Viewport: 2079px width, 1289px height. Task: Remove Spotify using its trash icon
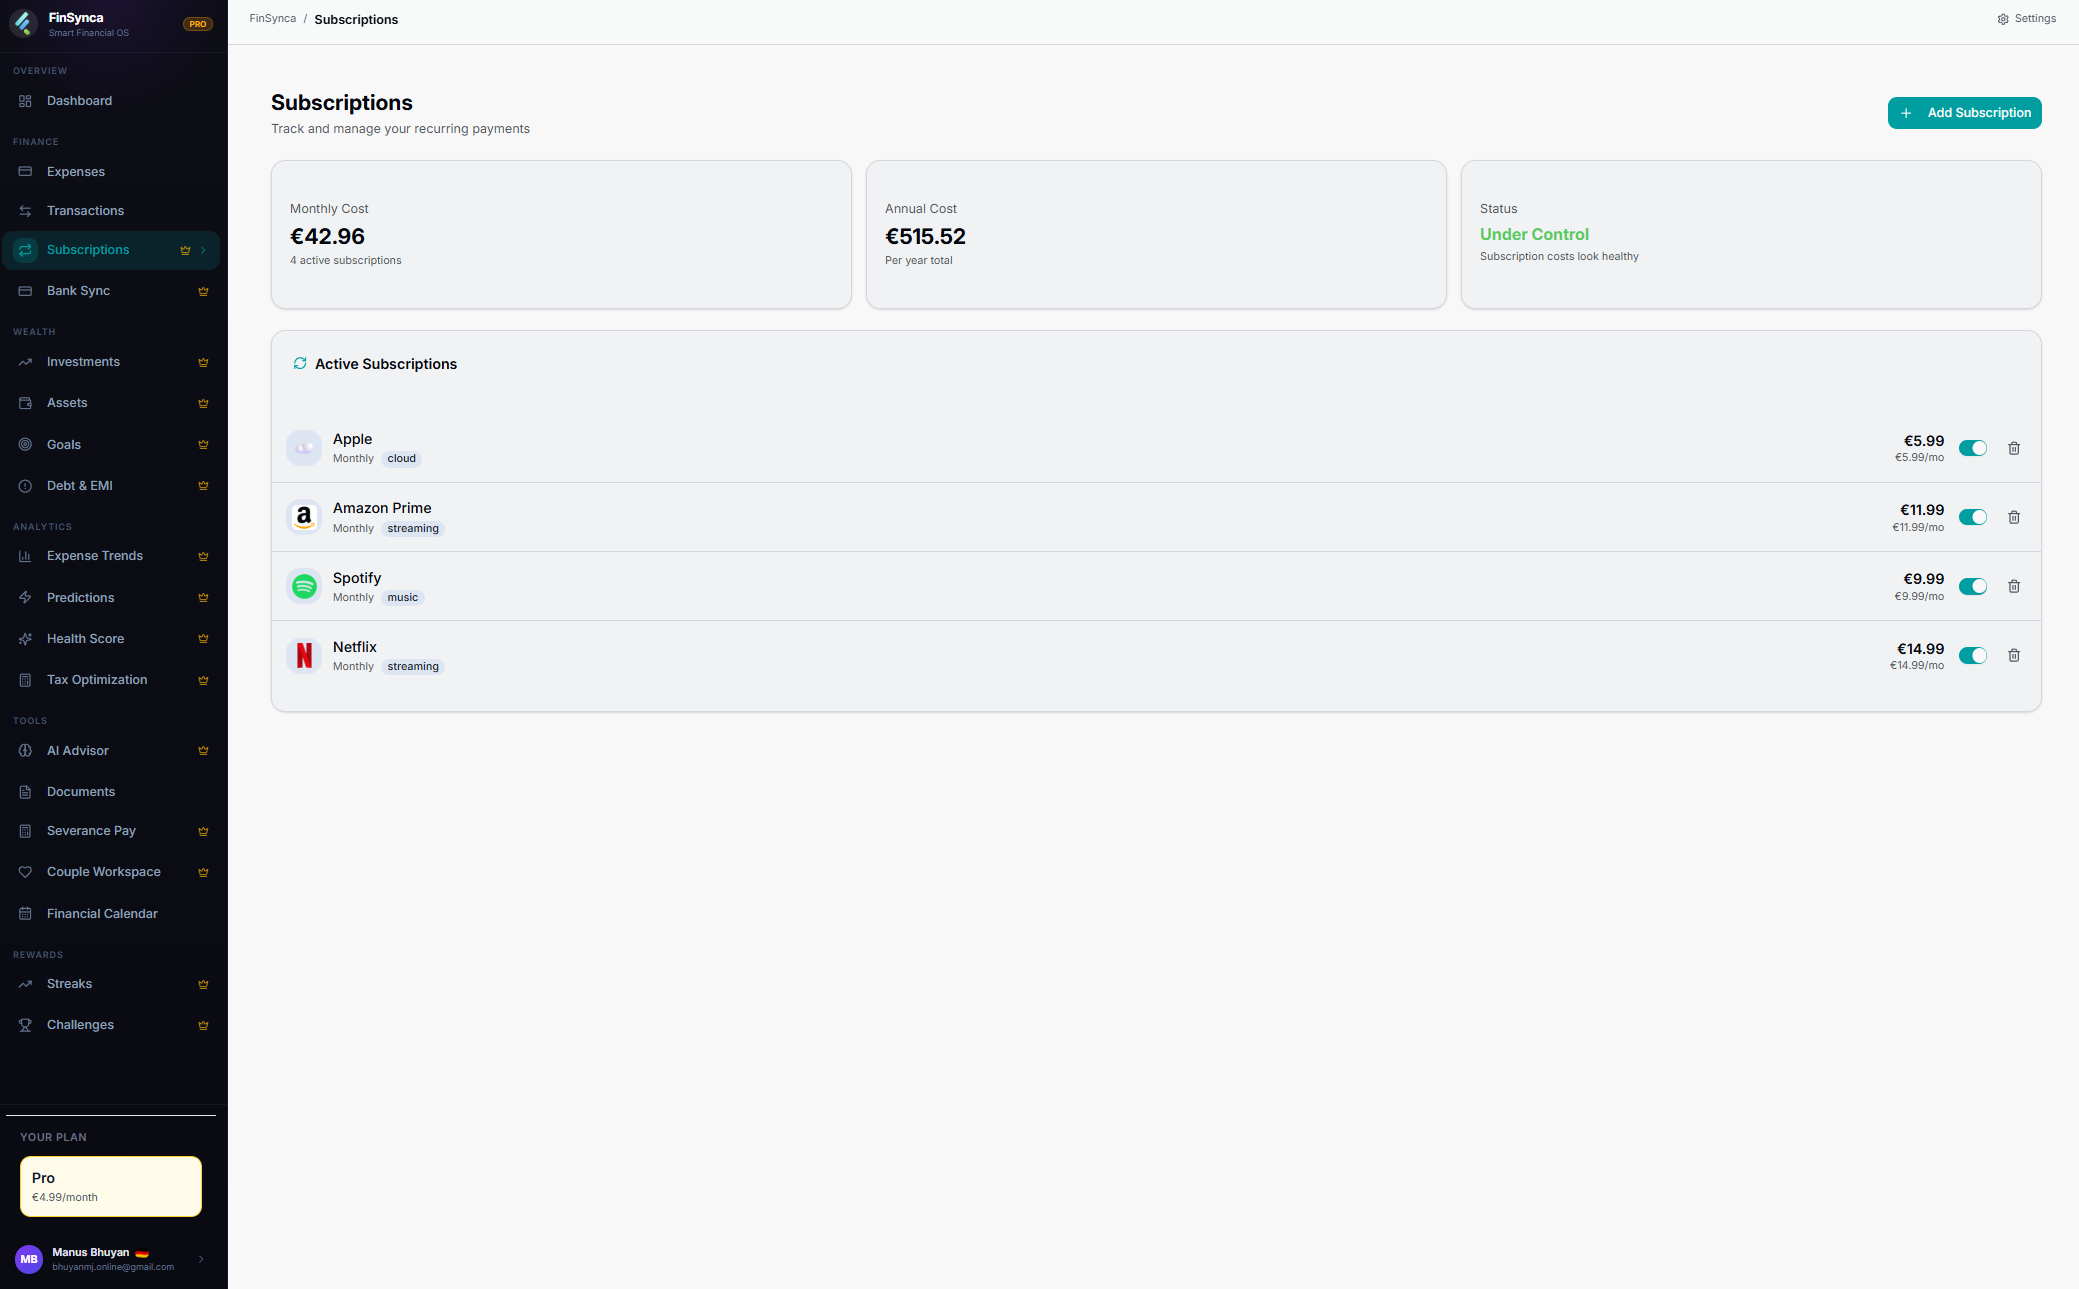(2014, 586)
